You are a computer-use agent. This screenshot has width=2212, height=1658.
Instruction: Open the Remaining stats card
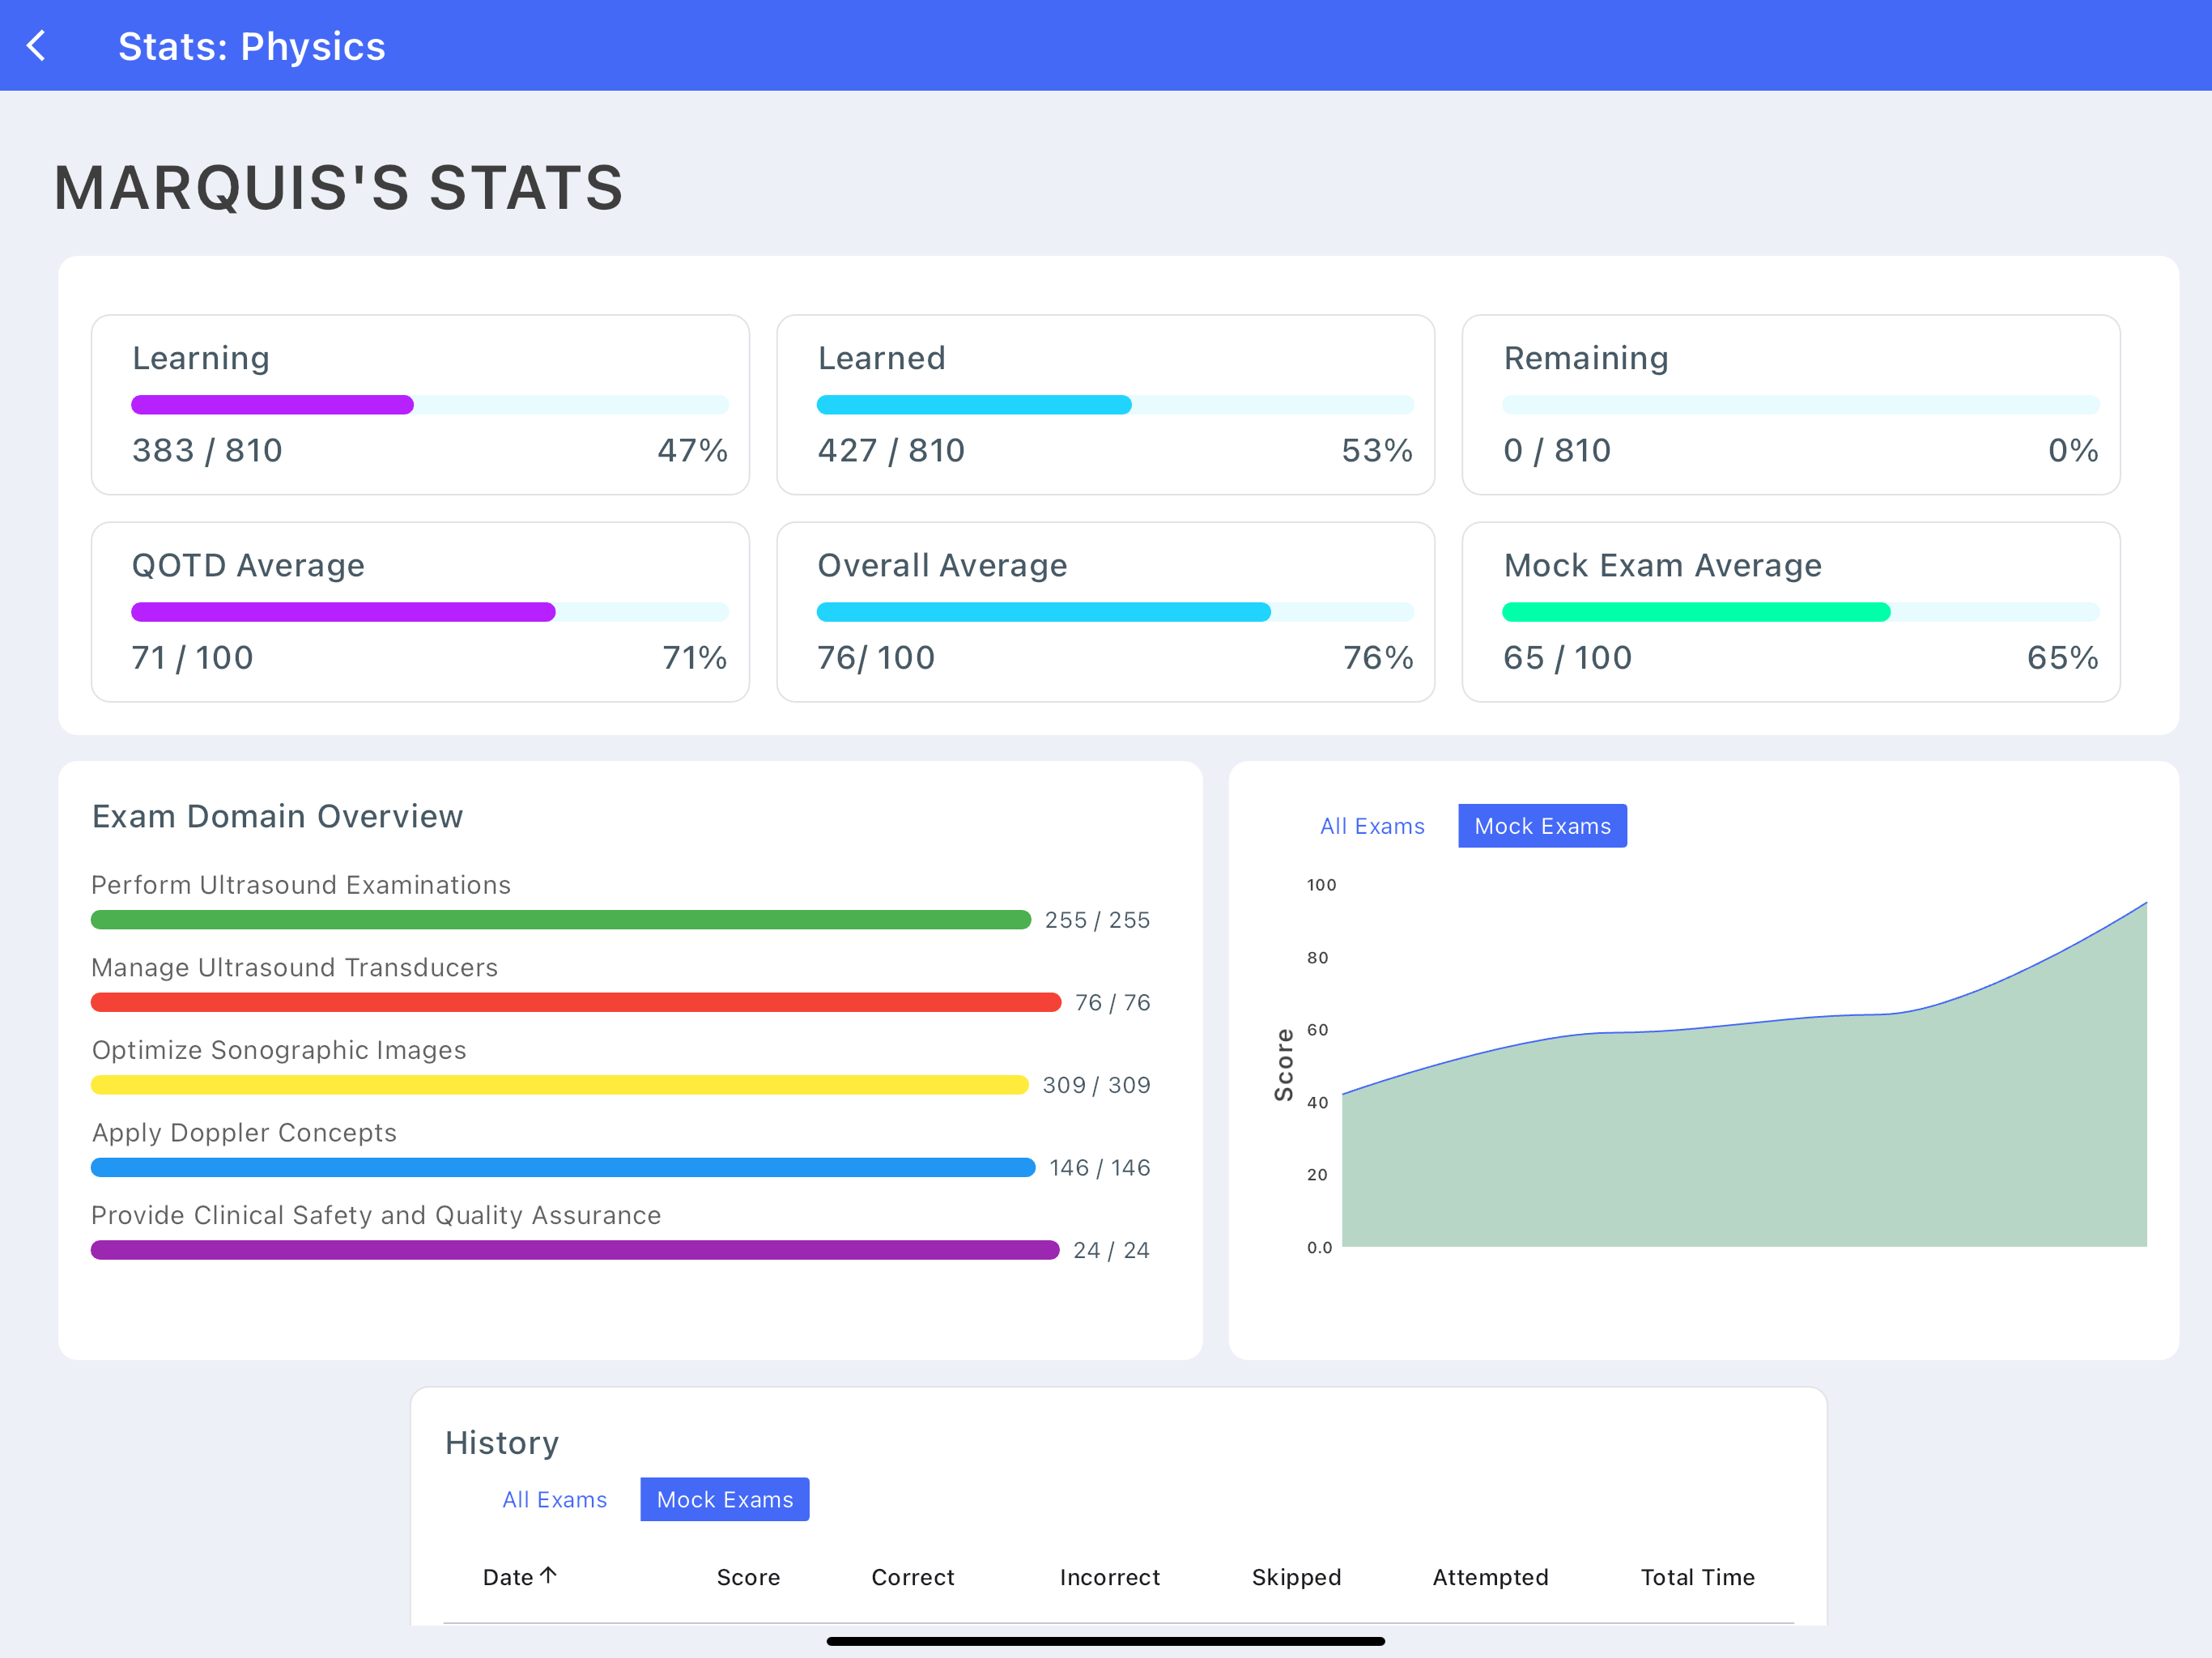tap(1790, 405)
